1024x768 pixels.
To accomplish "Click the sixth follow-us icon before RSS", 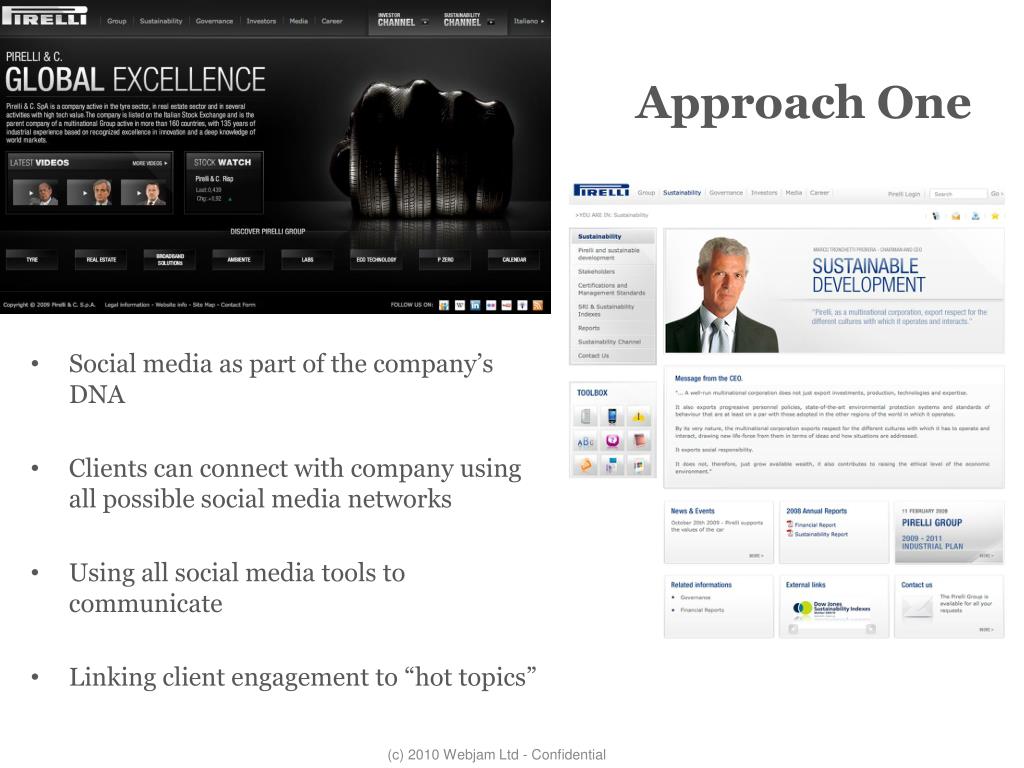I will pos(522,305).
